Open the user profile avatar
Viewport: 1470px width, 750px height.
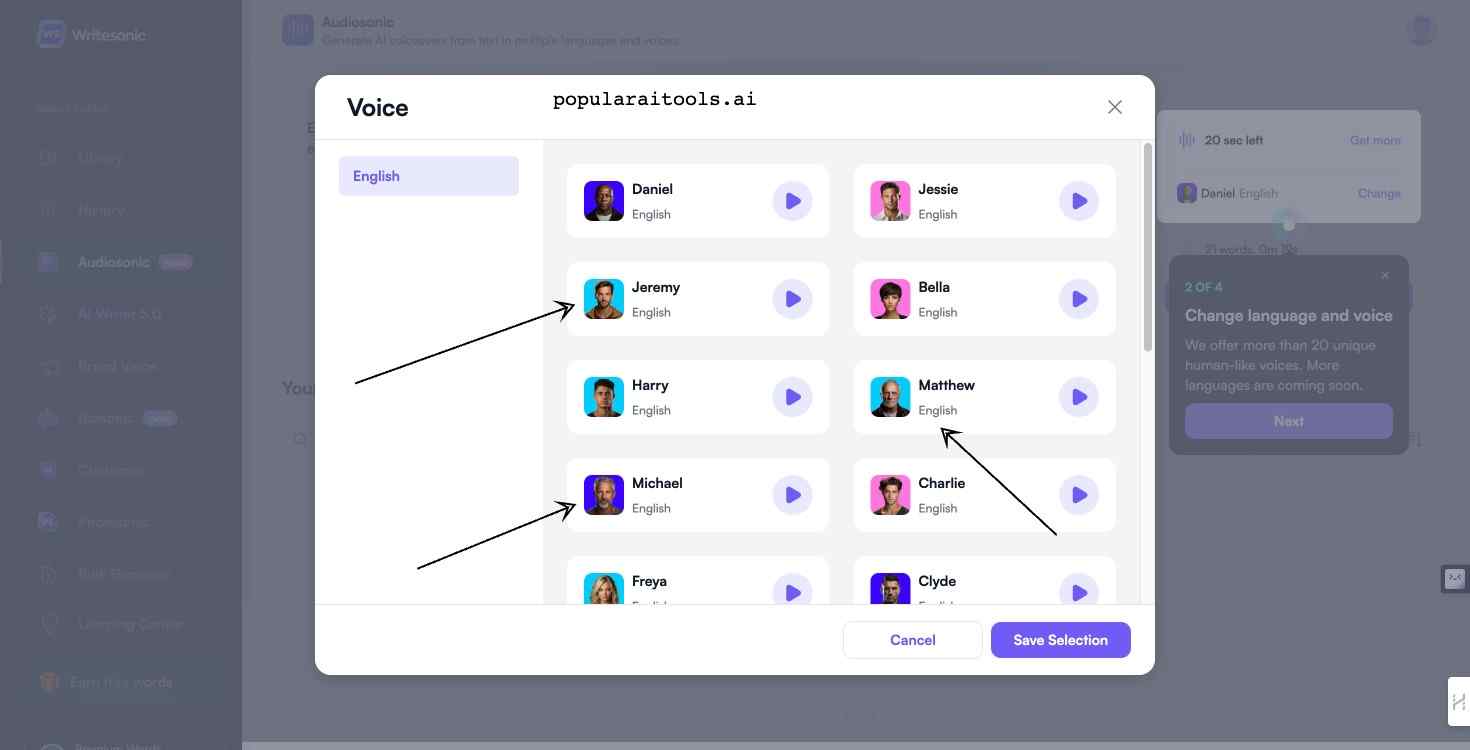[1421, 29]
